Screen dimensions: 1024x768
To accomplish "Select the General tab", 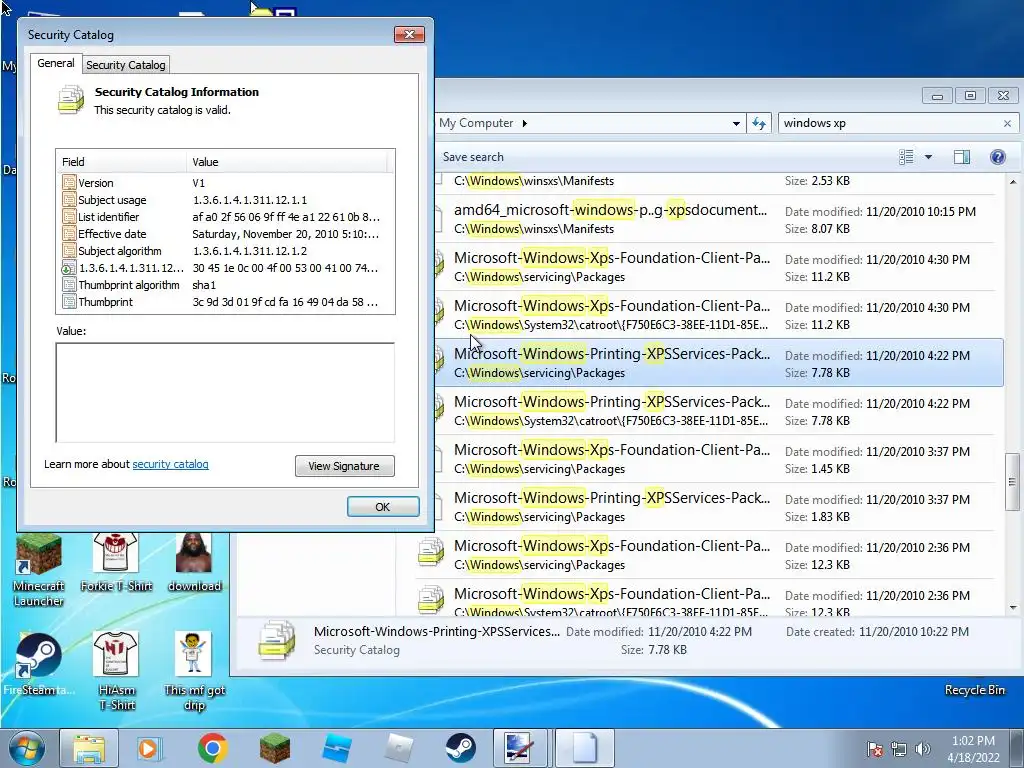I will tap(56, 63).
